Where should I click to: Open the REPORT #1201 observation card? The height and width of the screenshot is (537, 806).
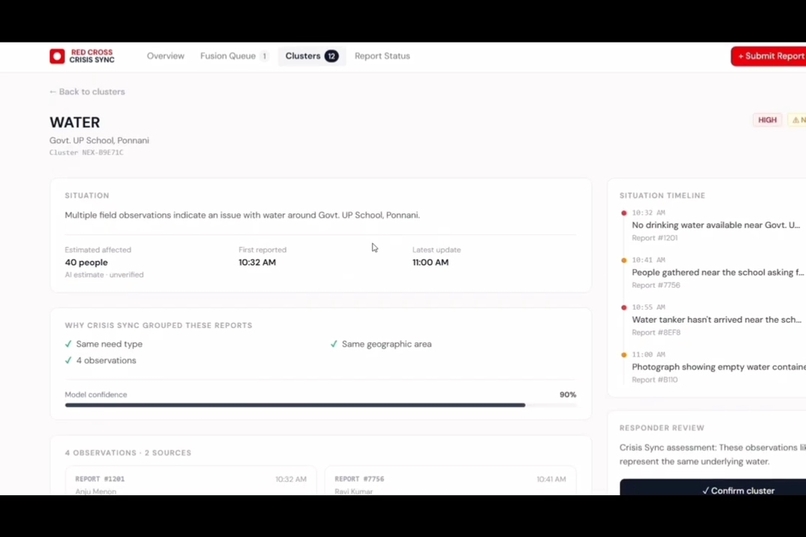(x=191, y=481)
